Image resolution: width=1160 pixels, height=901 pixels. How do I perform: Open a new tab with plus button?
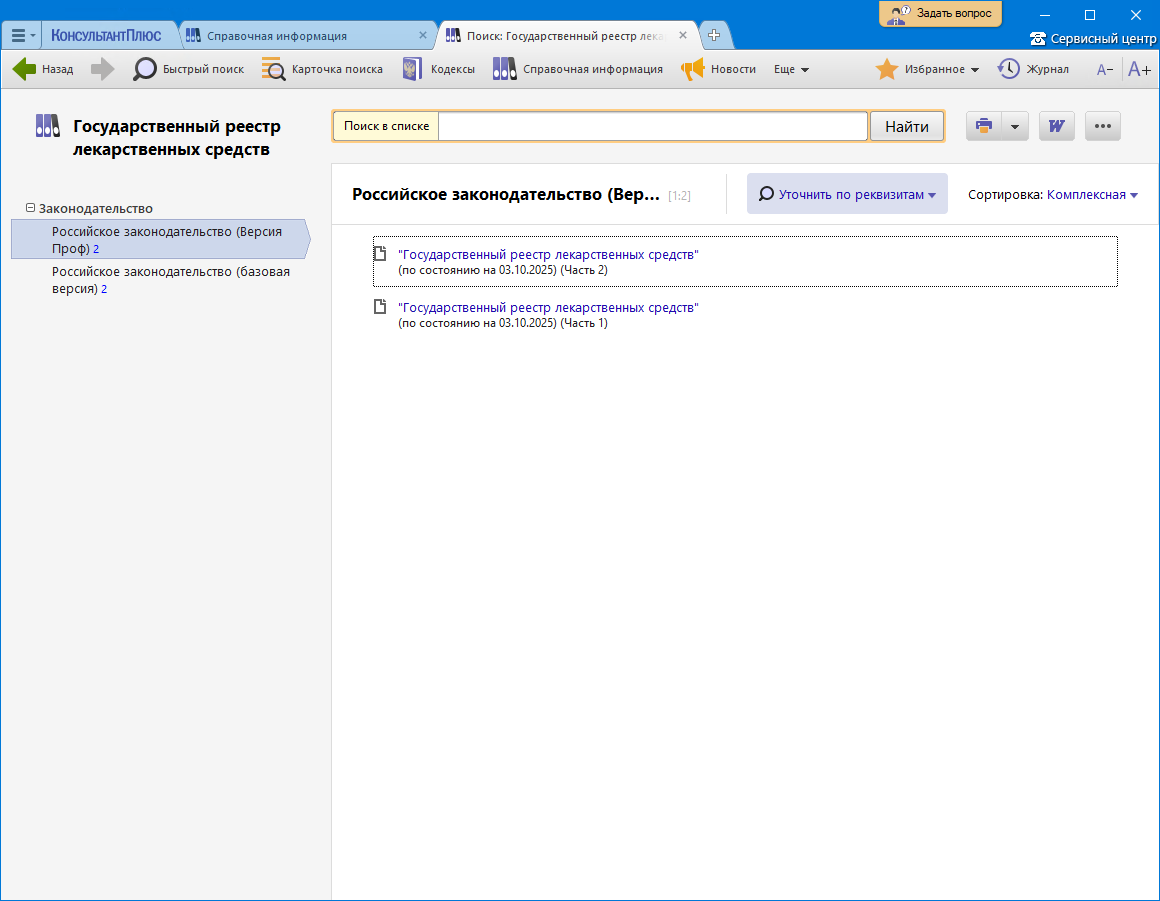714,35
